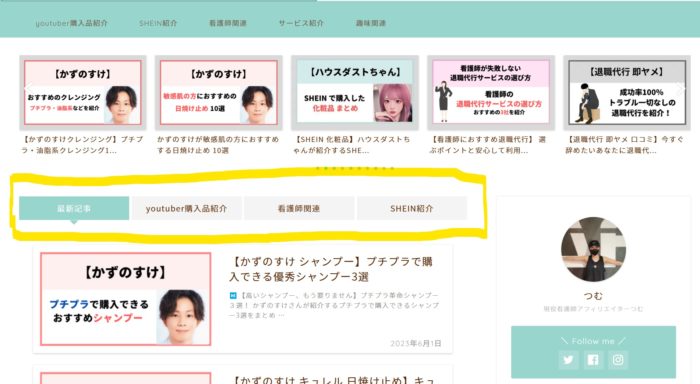700x384 pixels.
Task: Select the last carousel pagination dot
Action: click(392, 168)
